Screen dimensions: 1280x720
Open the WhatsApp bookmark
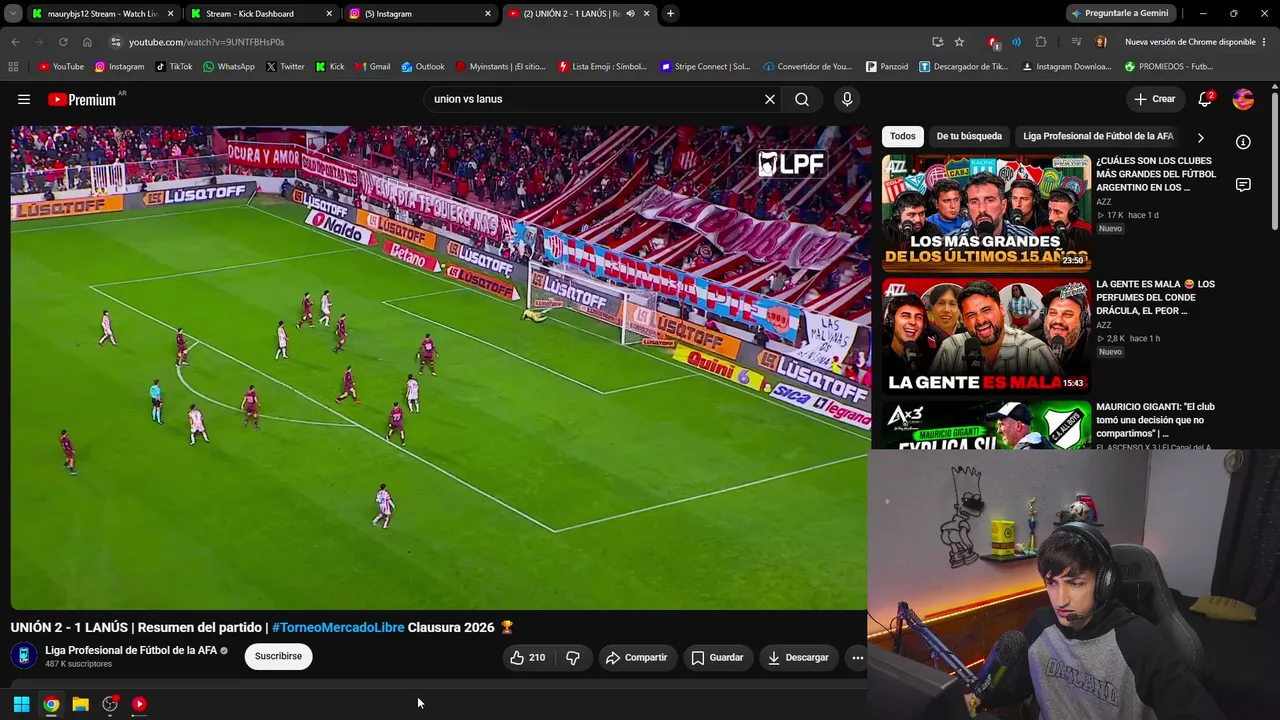(229, 67)
